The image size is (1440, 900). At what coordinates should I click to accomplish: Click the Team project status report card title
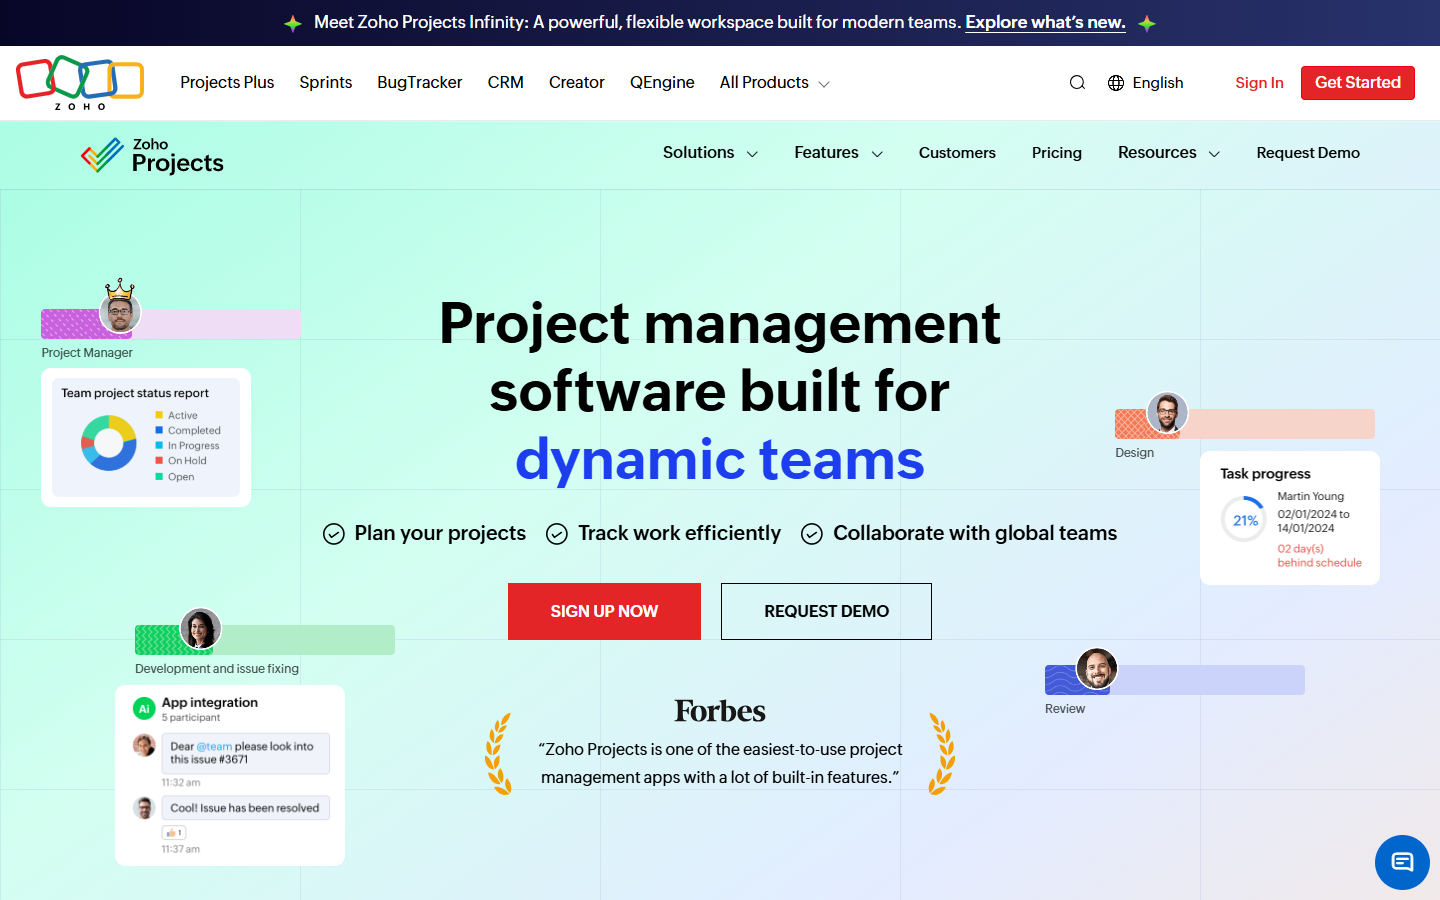(135, 393)
